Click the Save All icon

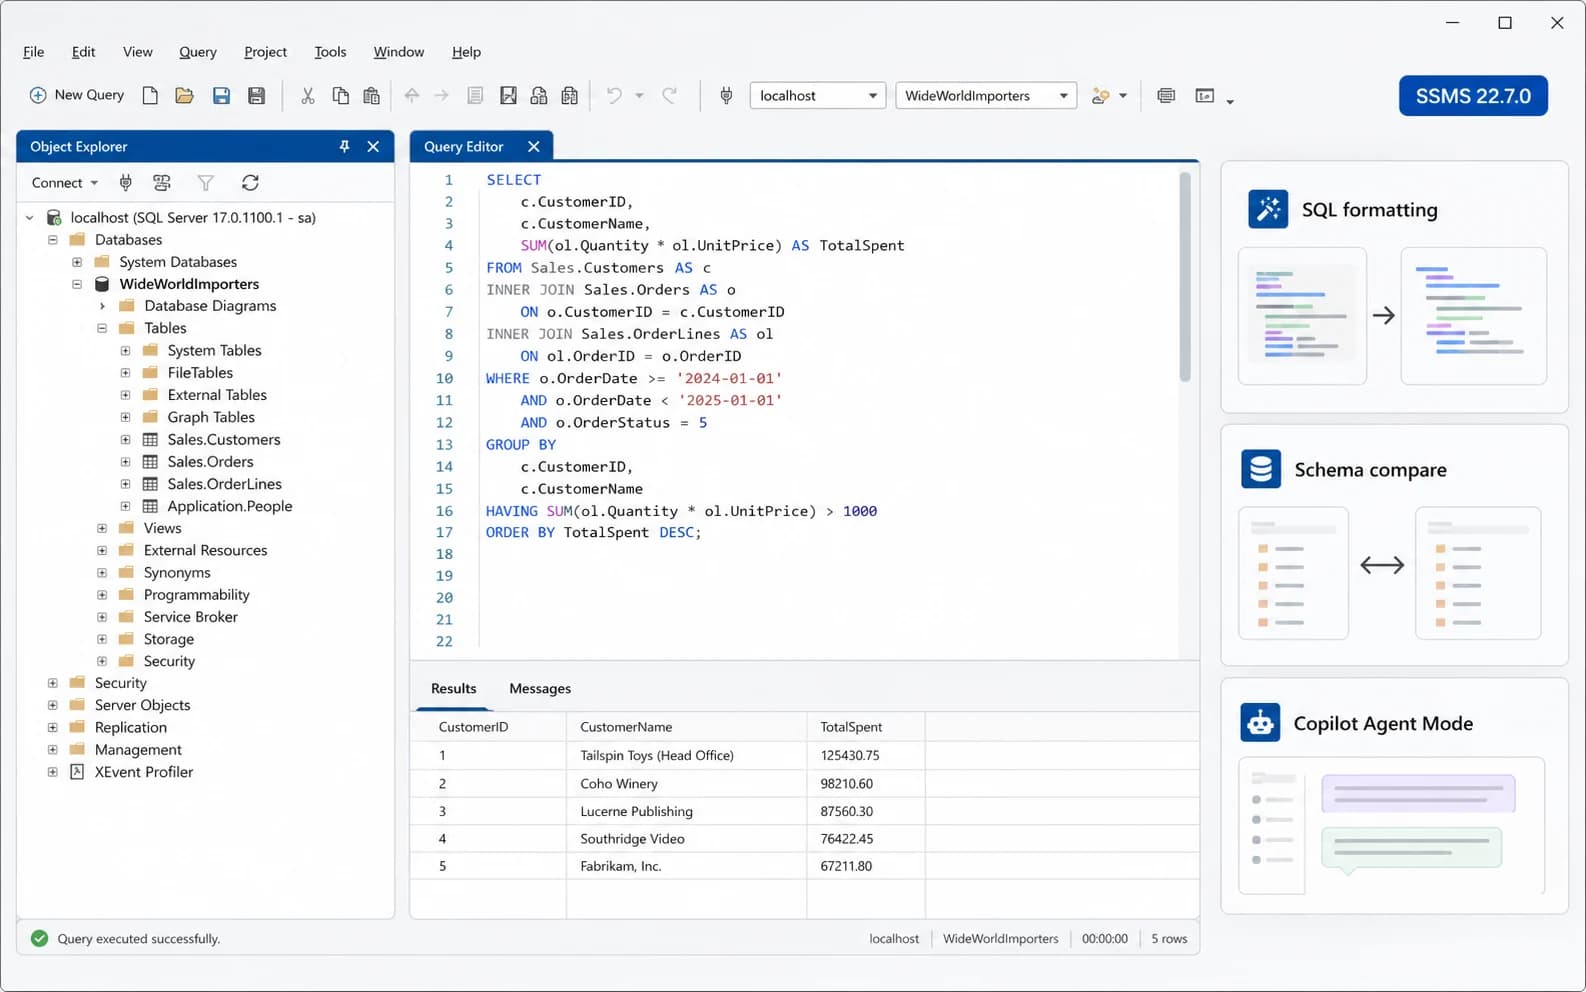point(257,95)
